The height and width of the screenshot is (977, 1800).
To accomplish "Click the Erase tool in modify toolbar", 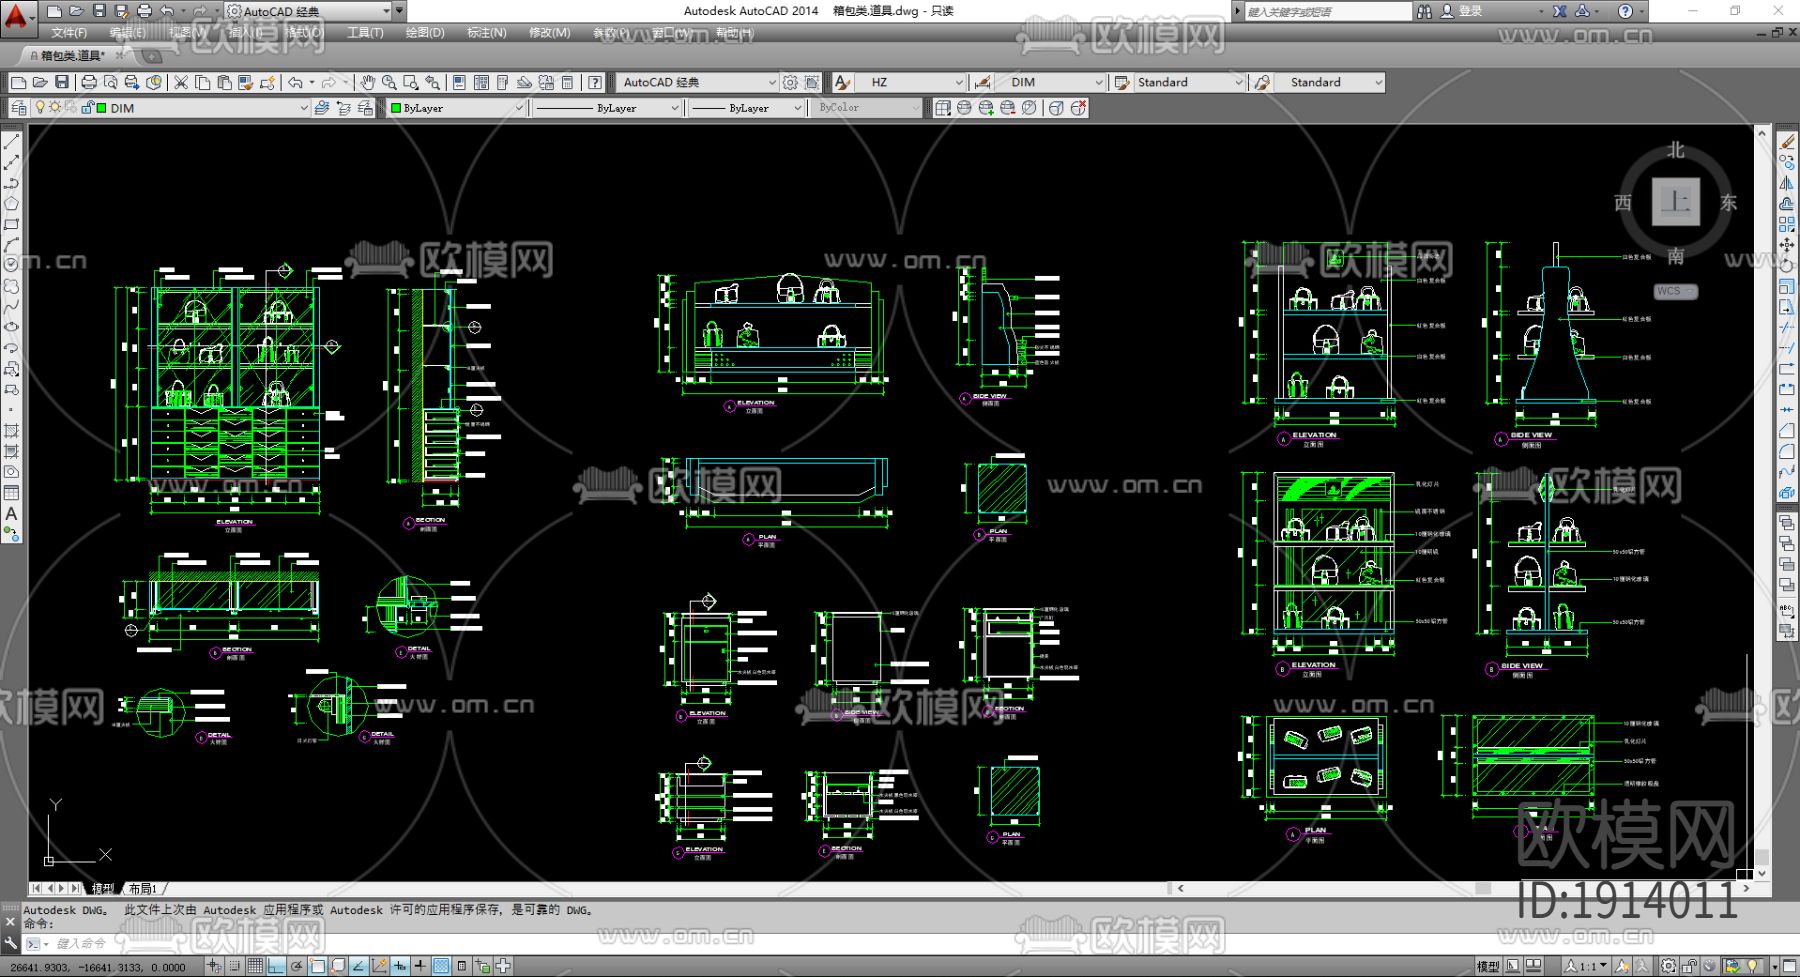I will [1787, 143].
